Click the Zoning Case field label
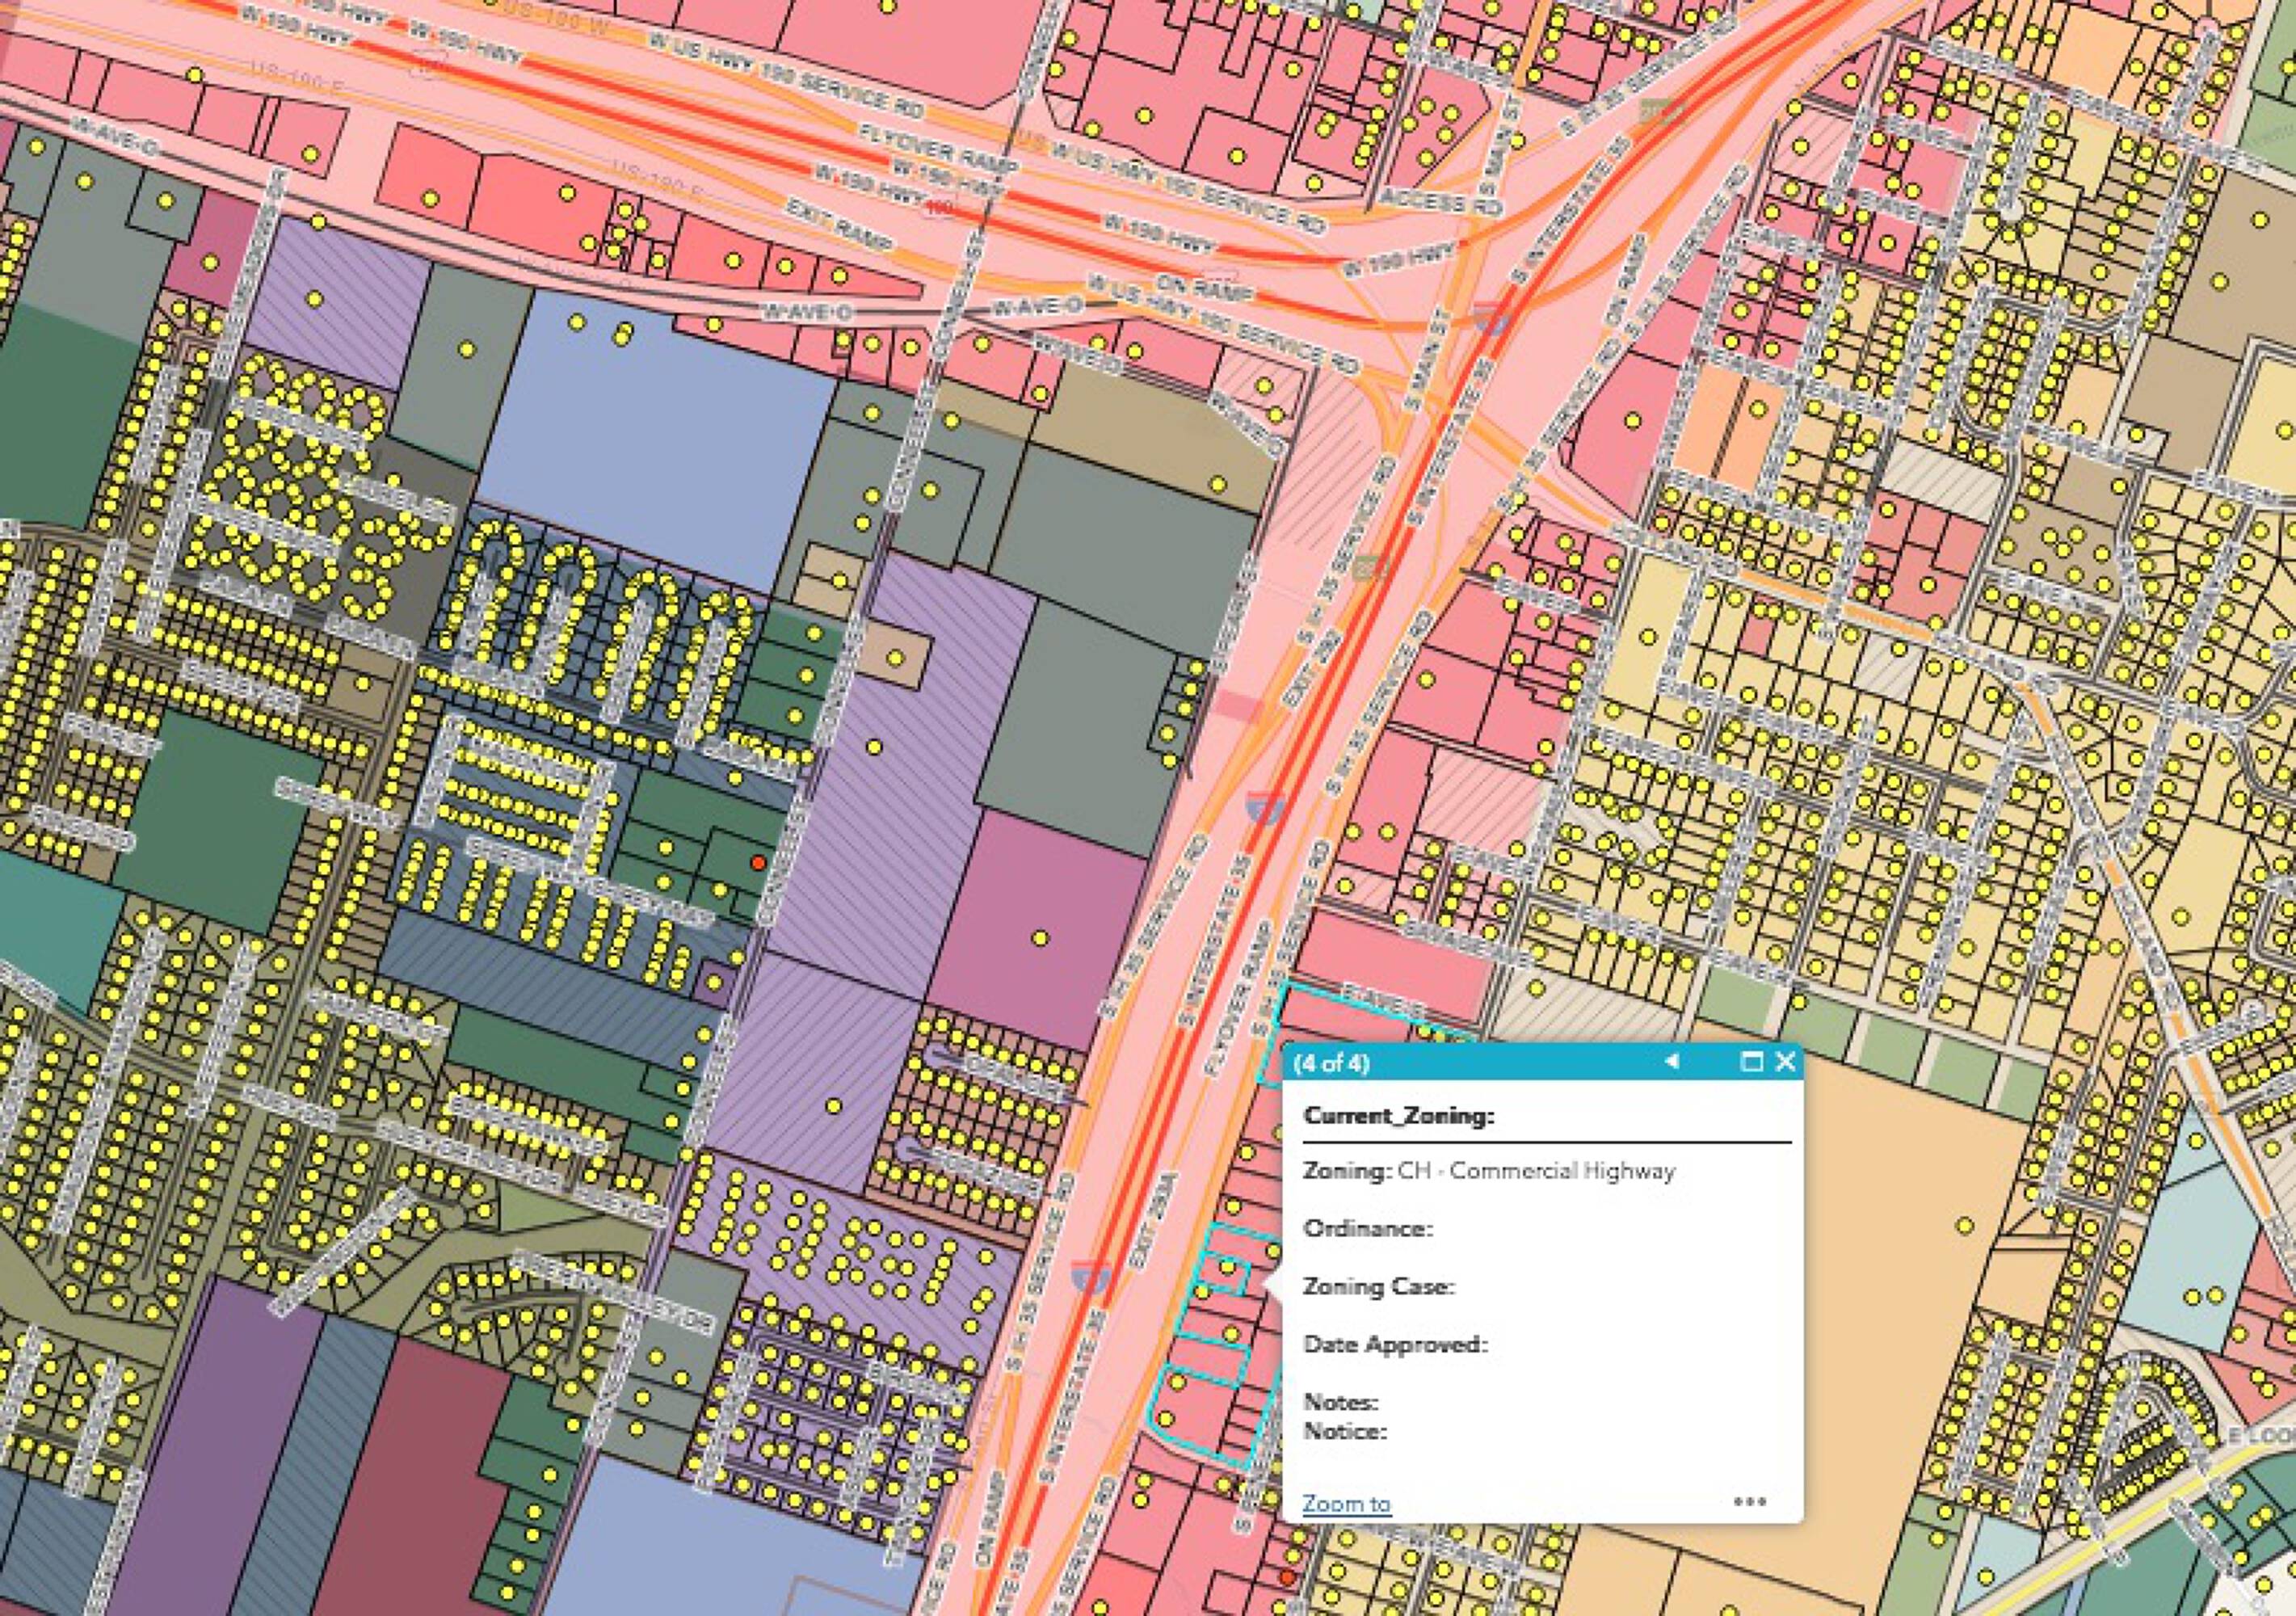The height and width of the screenshot is (1616, 2296). 1379,1286
